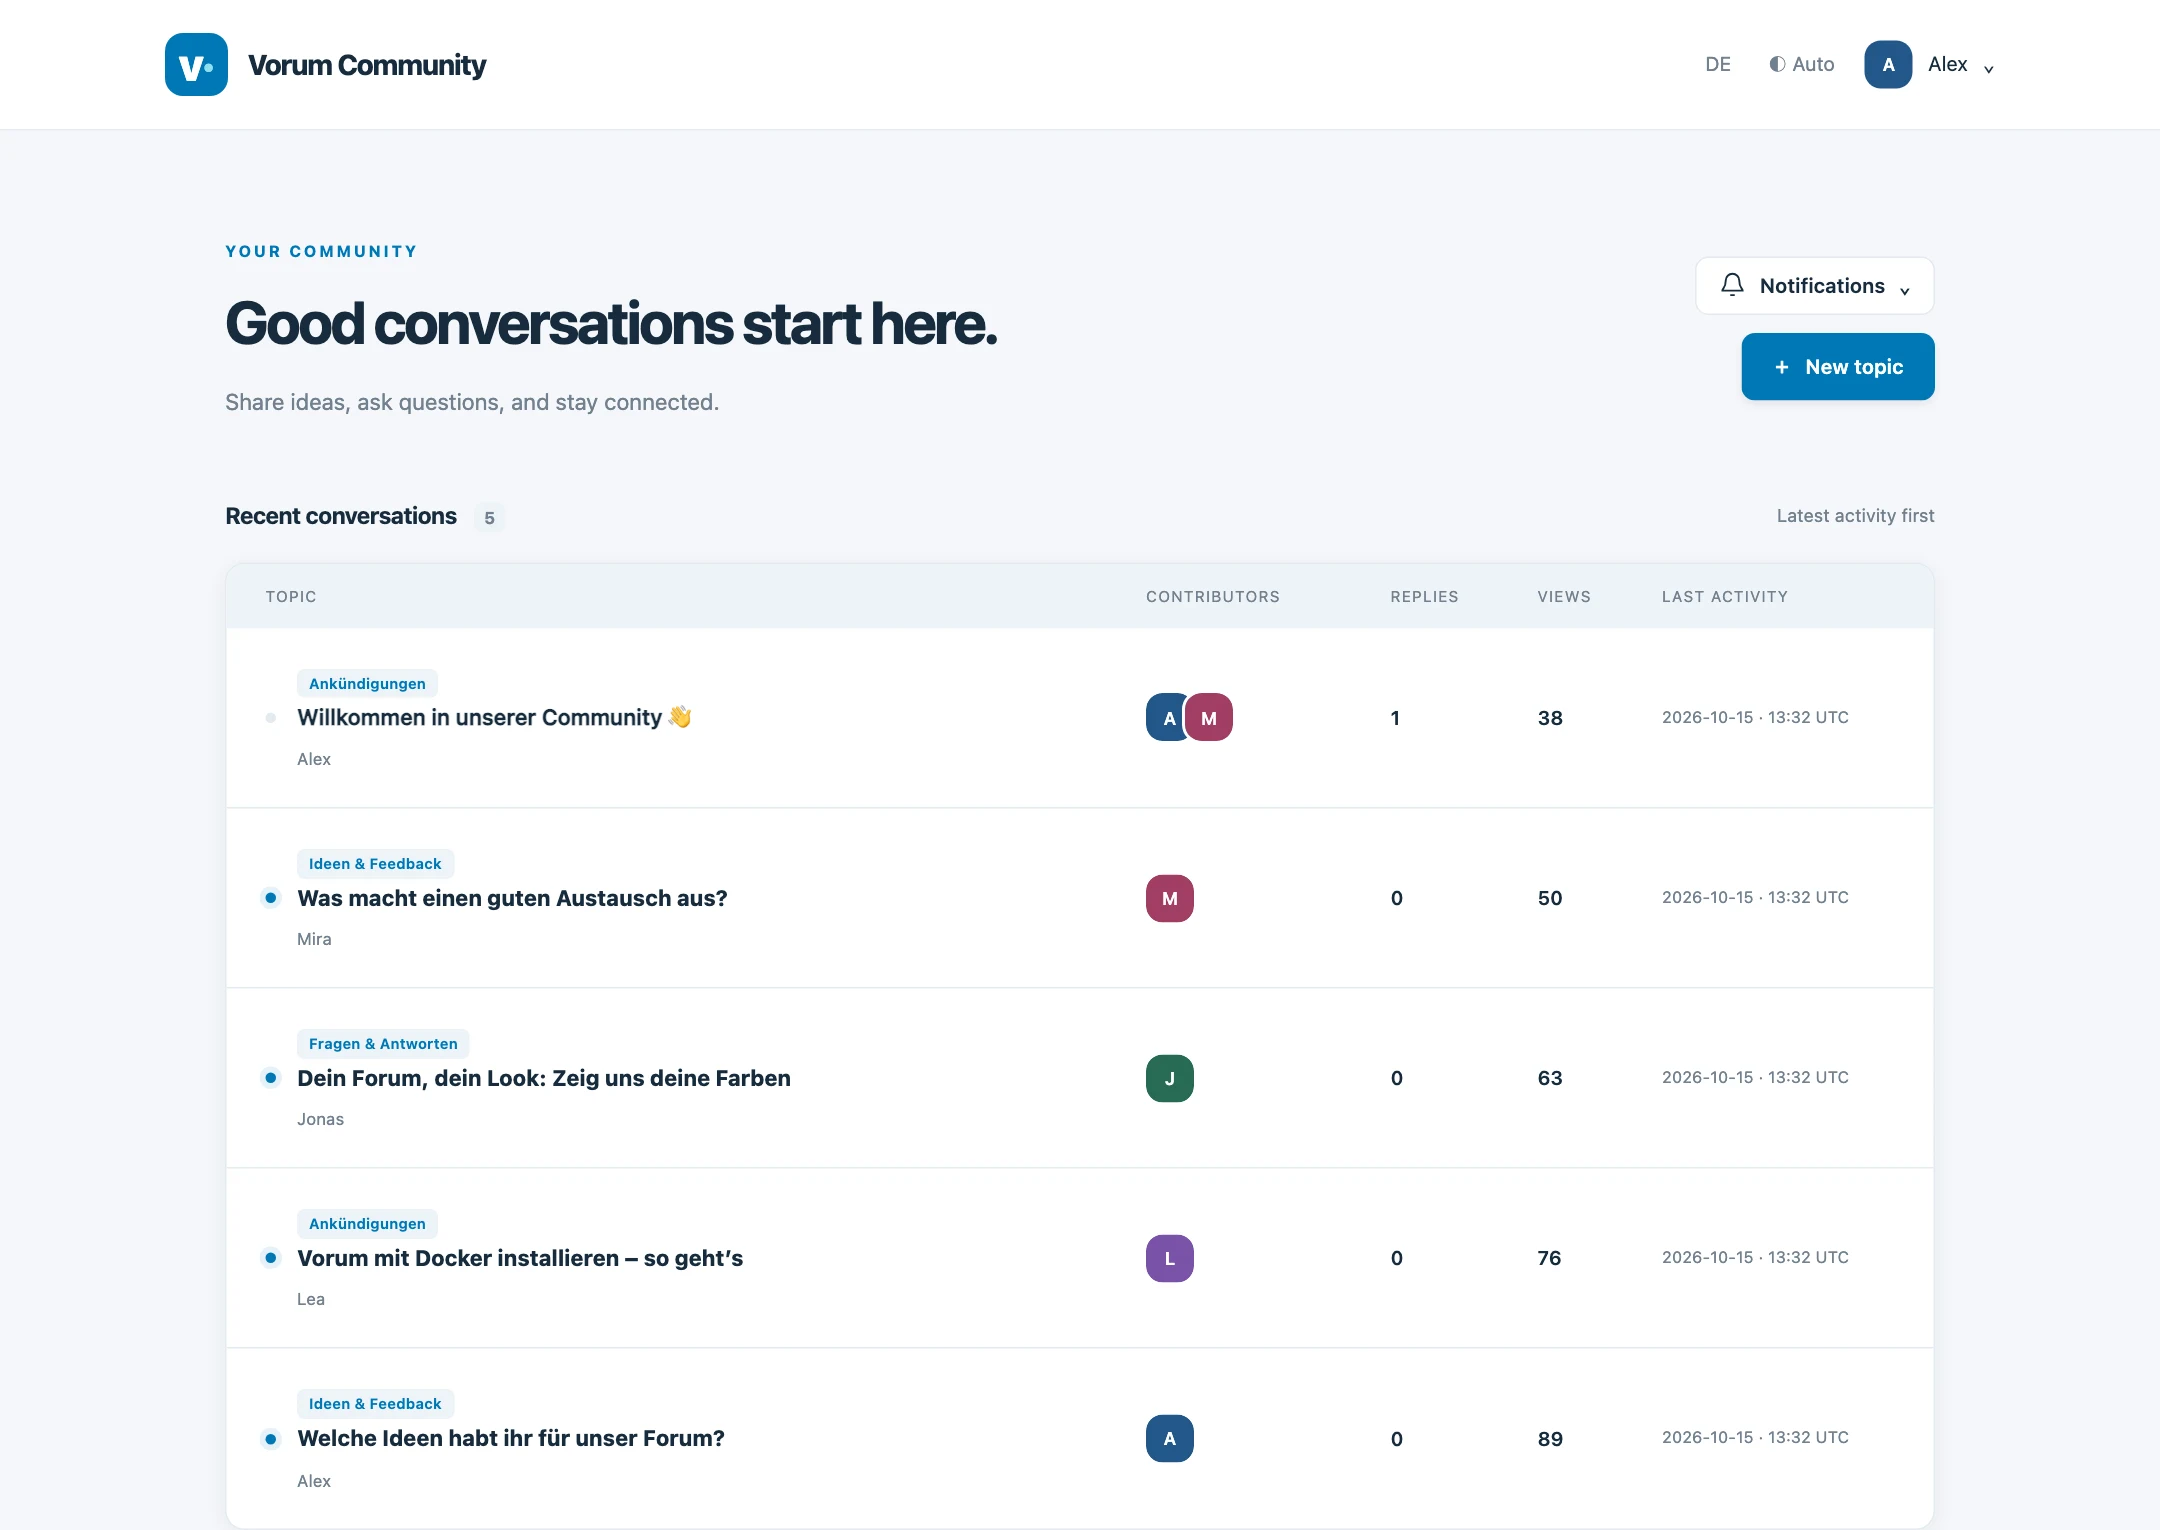The width and height of the screenshot is (2160, 1530).
Task: Open topic Was macht einen guten Austausch aus?
Action: pos(512,898)
